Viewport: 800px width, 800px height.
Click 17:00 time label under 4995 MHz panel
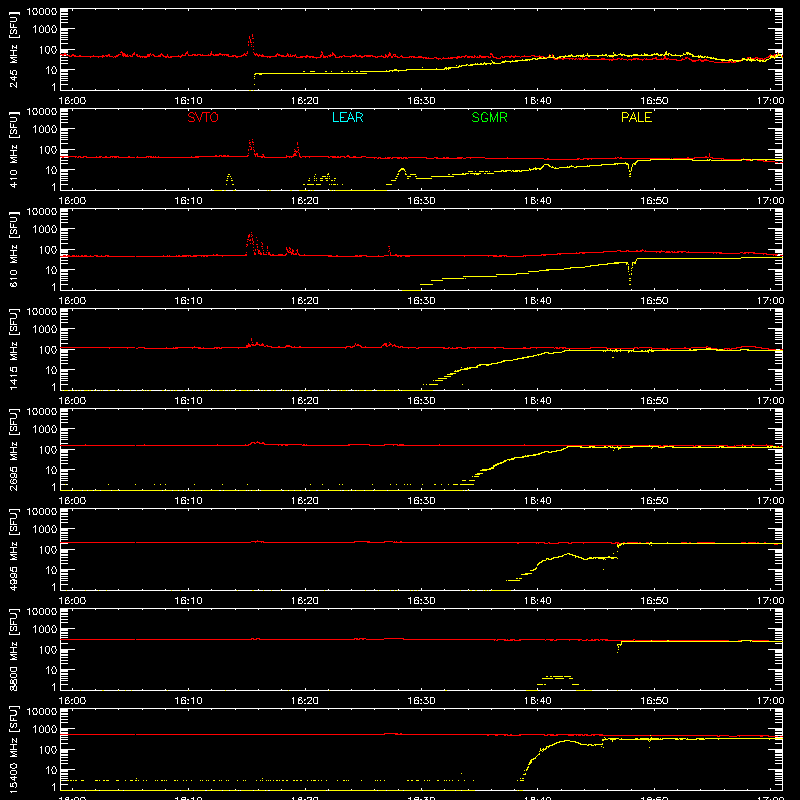tap(770, 601)
